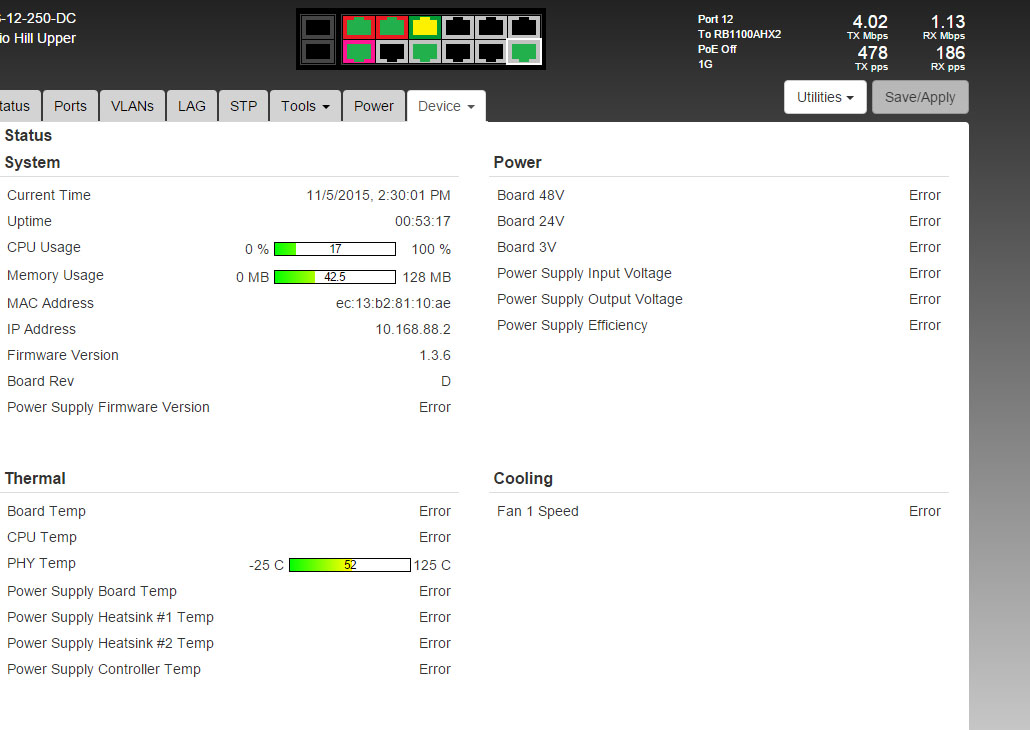Select the yellow port in the switch diagram
1030x730 pixels.
click(425, 27)
